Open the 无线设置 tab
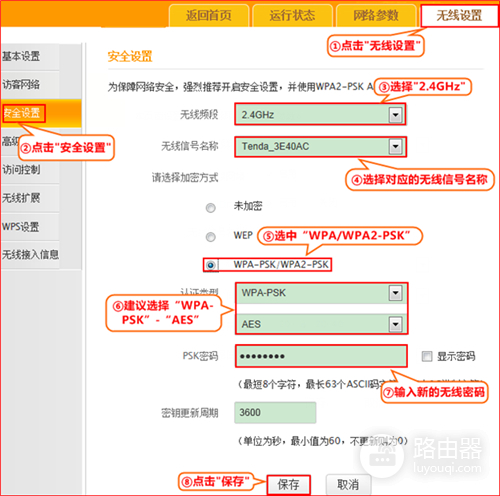The width and height of the screenshot is (500, 496). (459, 15)
